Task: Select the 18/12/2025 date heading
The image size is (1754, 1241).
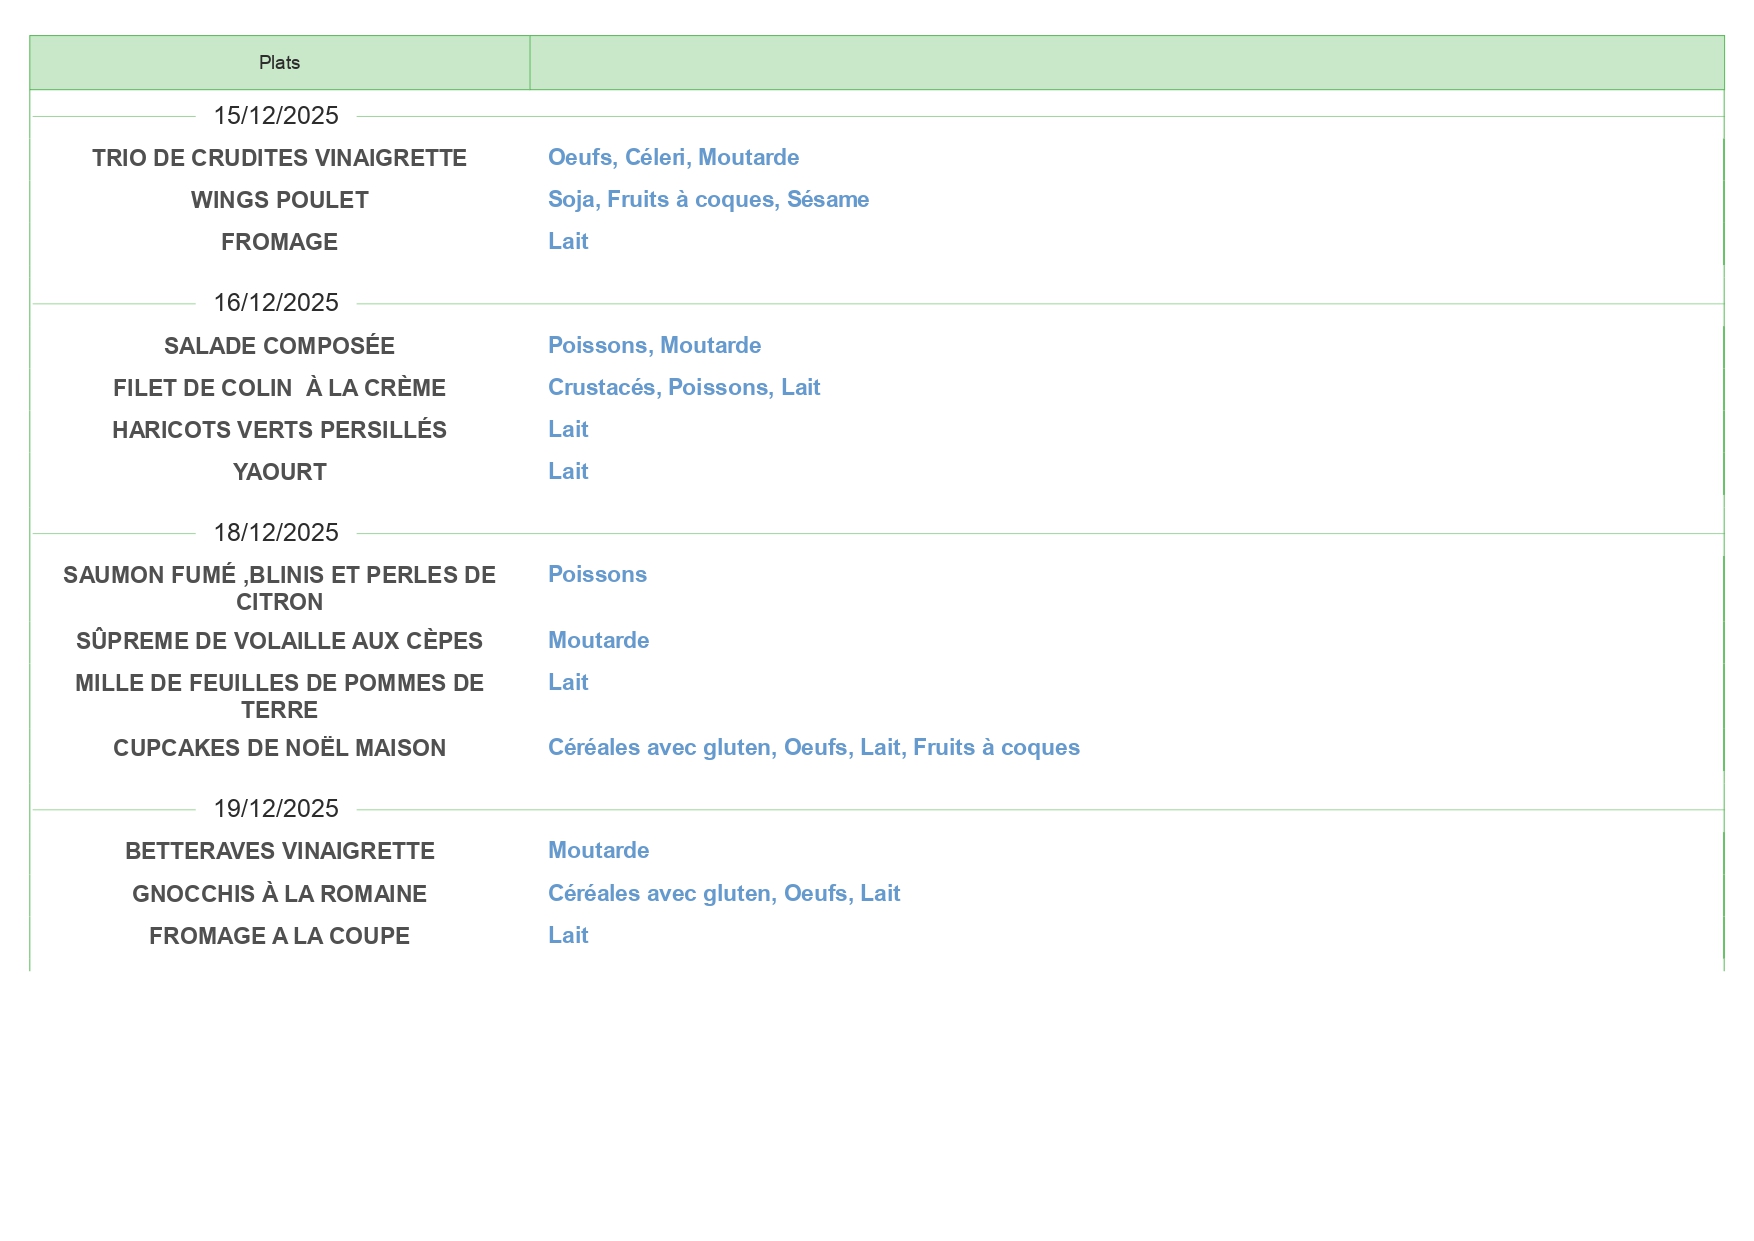Action: (x=276, y=533)
